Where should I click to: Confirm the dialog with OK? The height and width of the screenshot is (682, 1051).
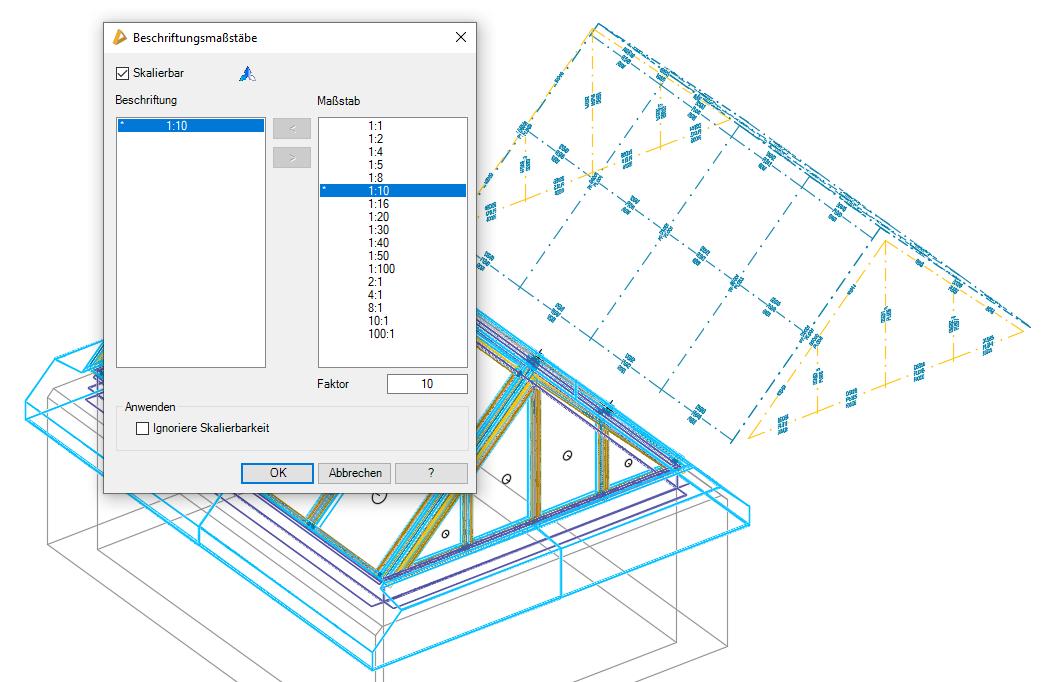(277, 473)
